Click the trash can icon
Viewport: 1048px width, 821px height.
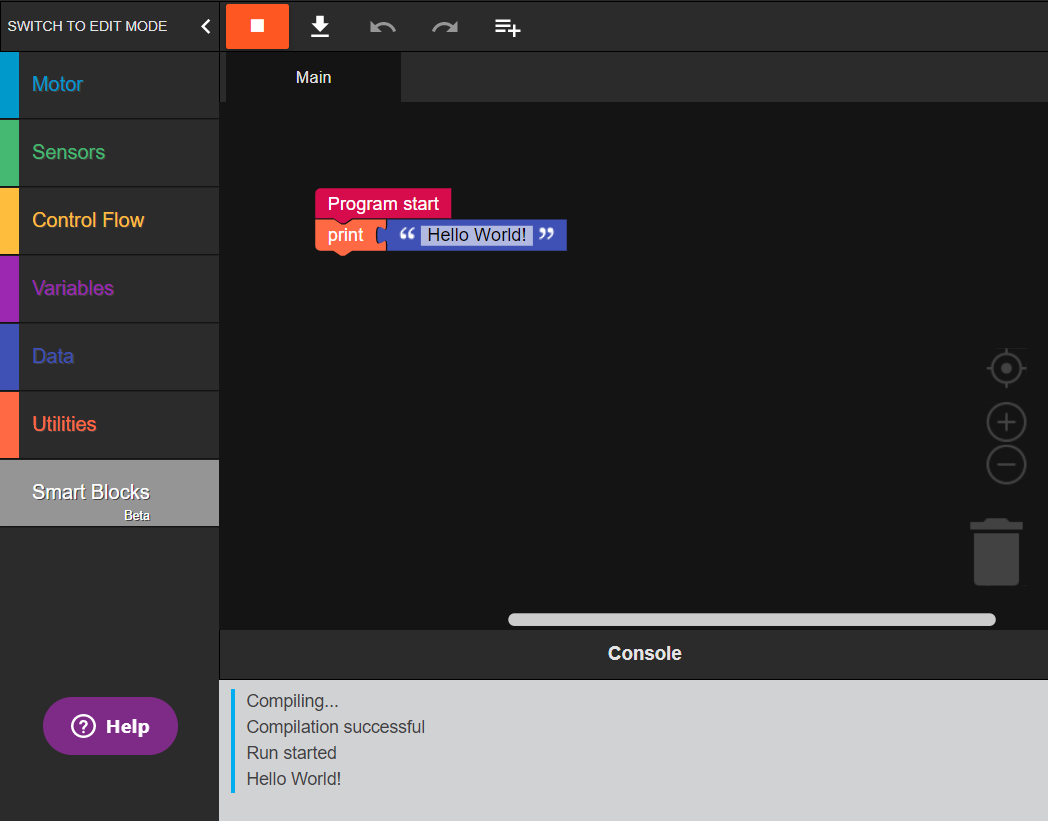[996, 552]
